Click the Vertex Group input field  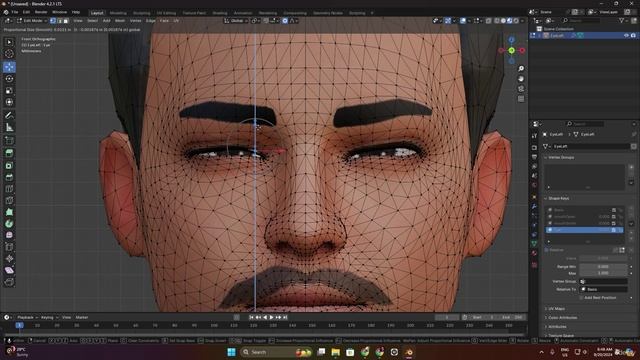click(x=604, y=281)
